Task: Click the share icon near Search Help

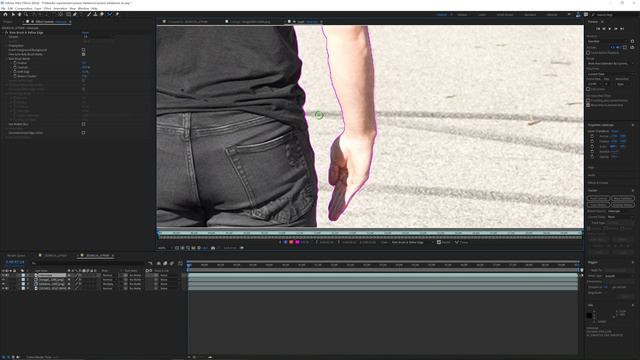Action: [x=578, y=15]
